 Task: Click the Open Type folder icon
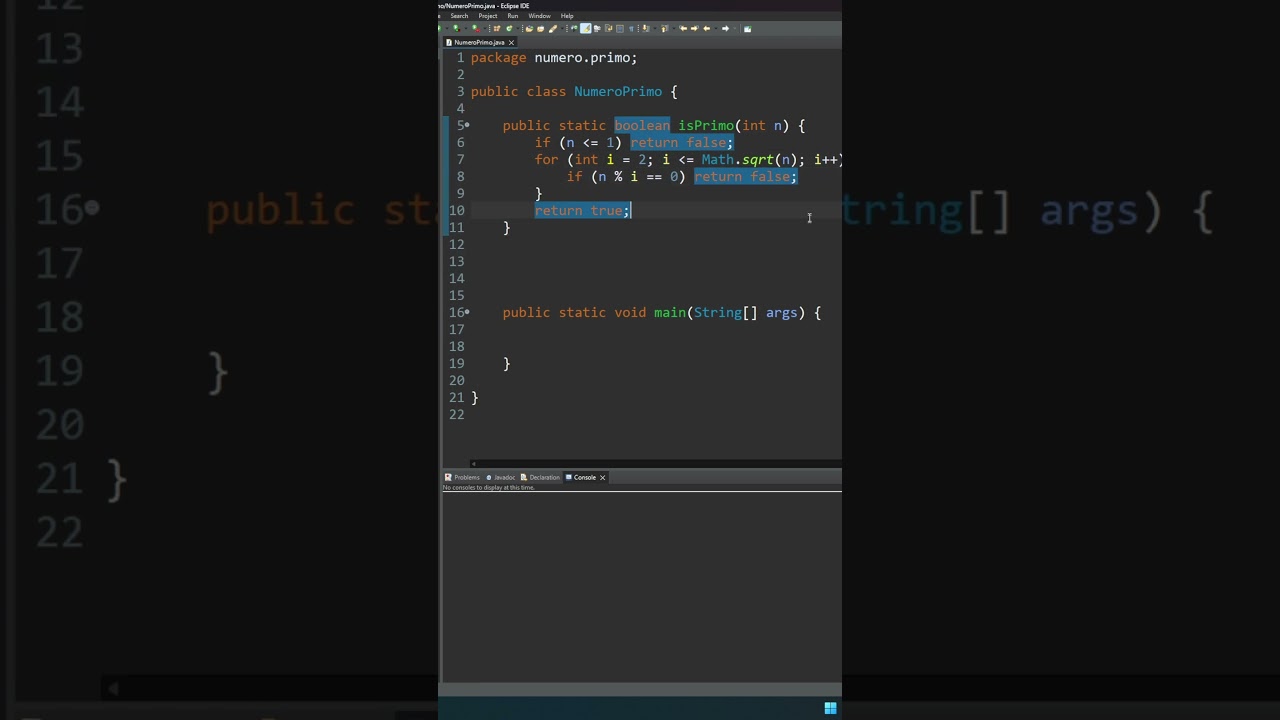point(529,29)
